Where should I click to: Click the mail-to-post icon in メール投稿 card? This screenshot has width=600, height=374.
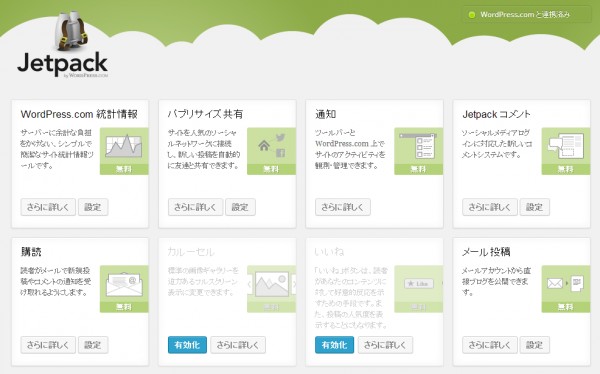(x=566, y=283)
